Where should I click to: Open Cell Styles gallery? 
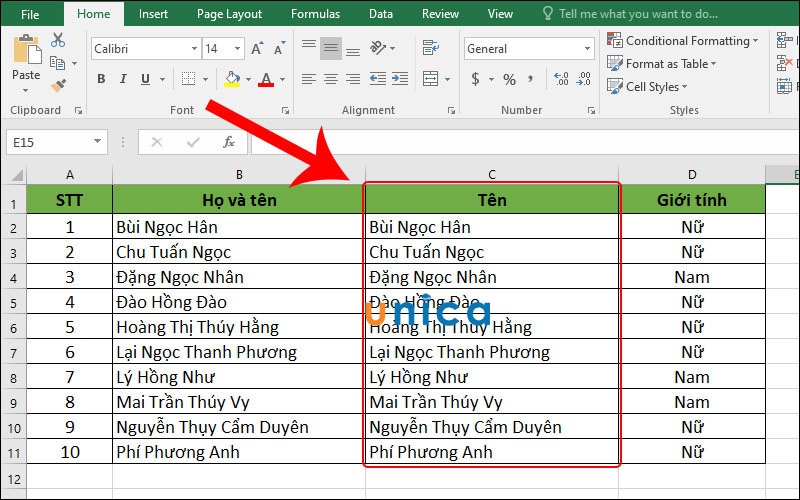pos(647,87)
